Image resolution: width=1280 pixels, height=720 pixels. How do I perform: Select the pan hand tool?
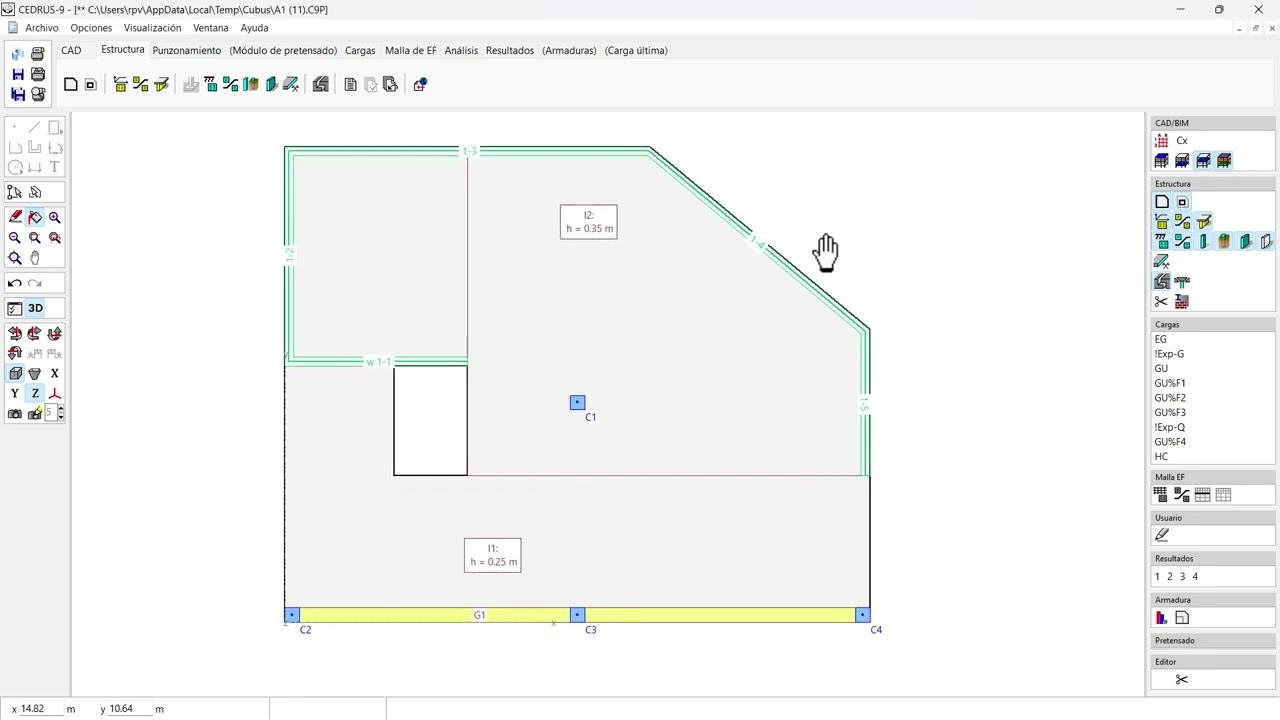(x=35, y=258)
